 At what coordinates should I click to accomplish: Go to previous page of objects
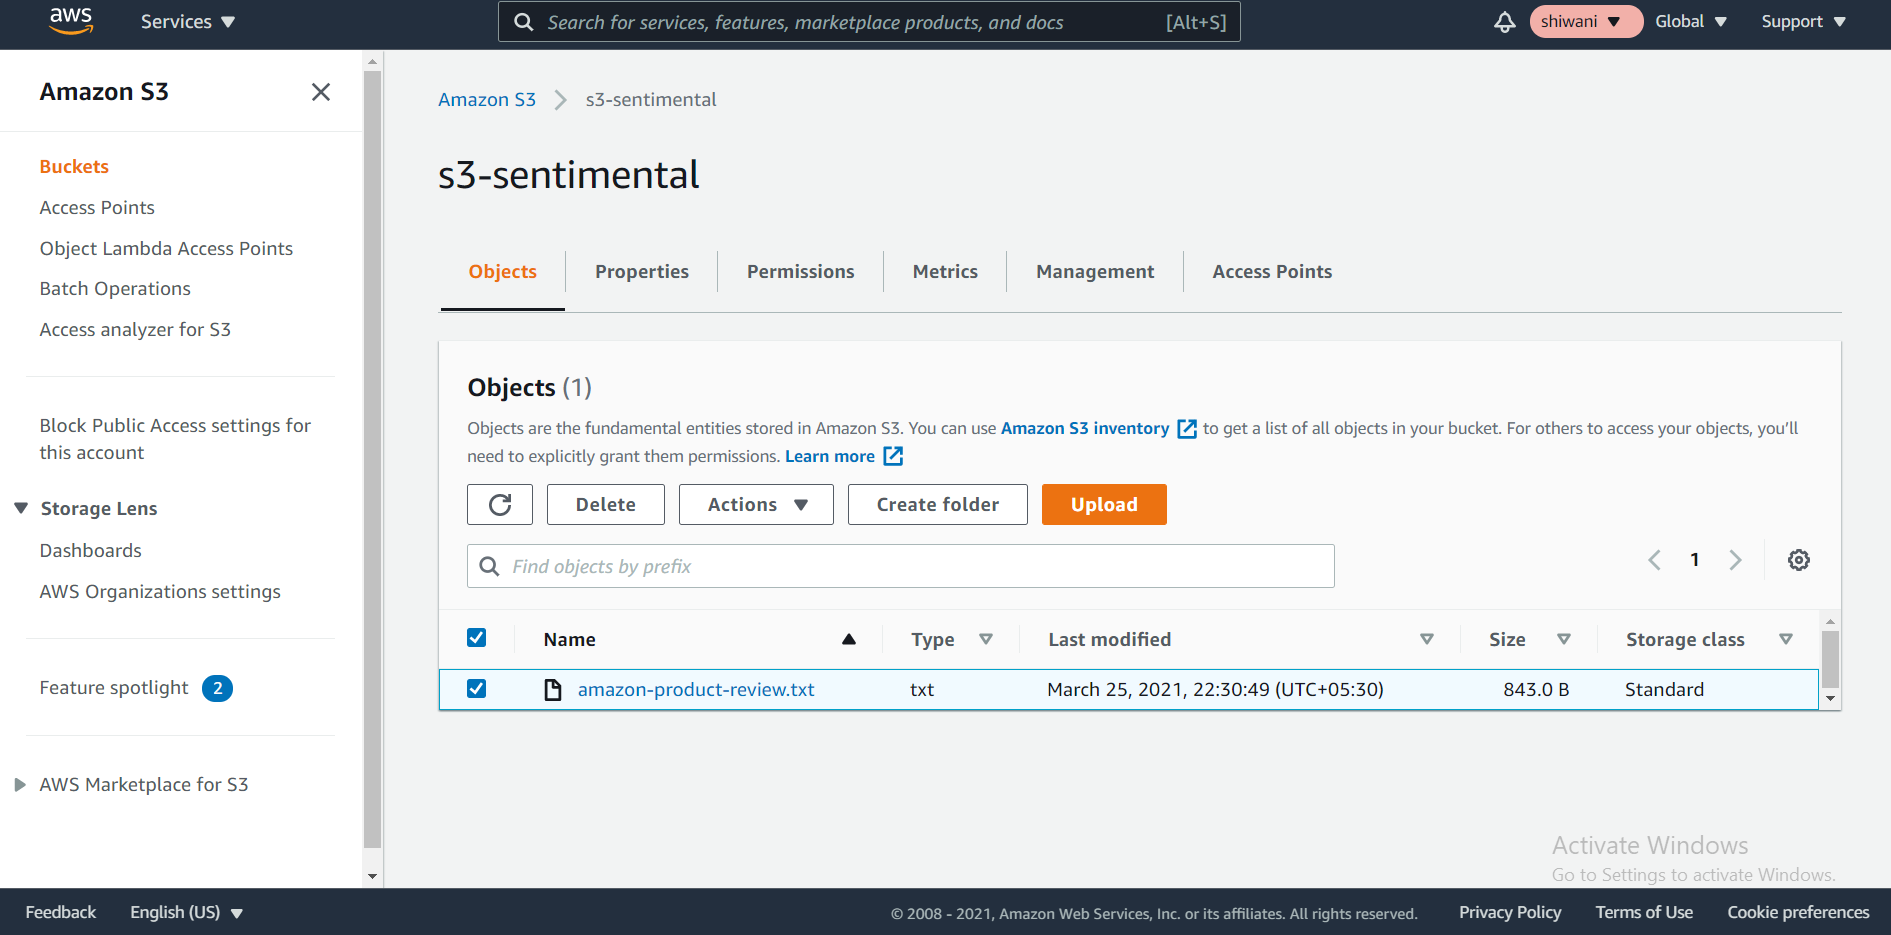[1655, 560]
